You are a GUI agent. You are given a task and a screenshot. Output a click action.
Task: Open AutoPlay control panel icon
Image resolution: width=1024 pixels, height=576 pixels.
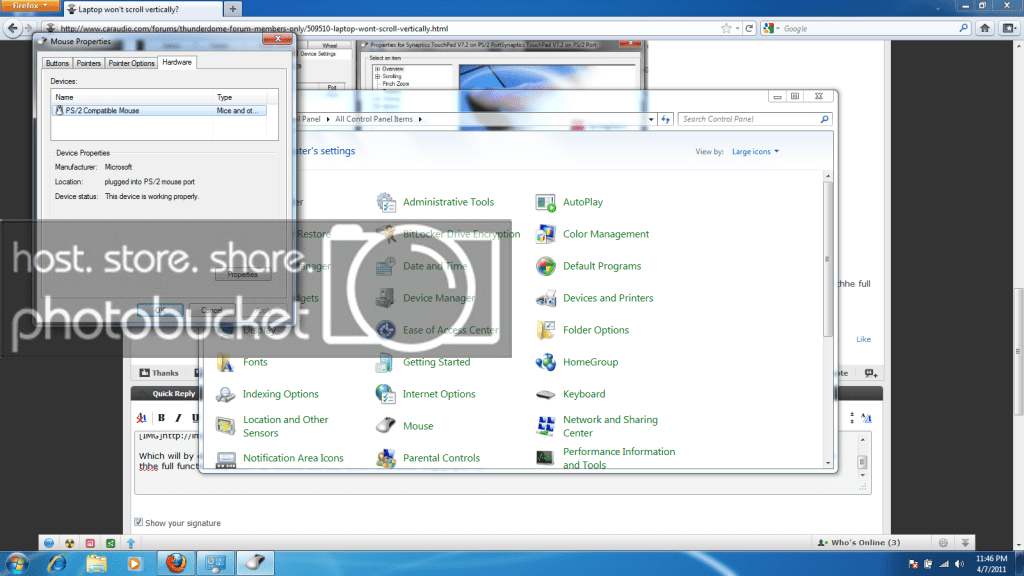(545, 202)
